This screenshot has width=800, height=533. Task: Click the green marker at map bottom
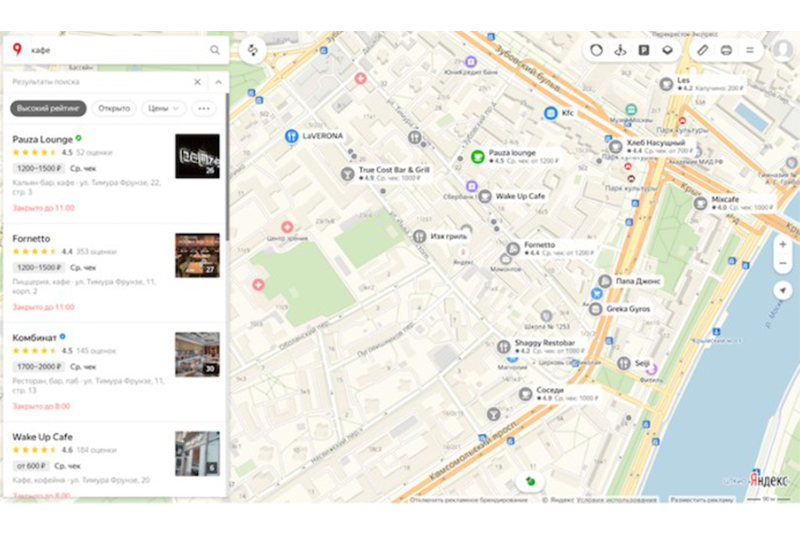[x=530, y=481]
